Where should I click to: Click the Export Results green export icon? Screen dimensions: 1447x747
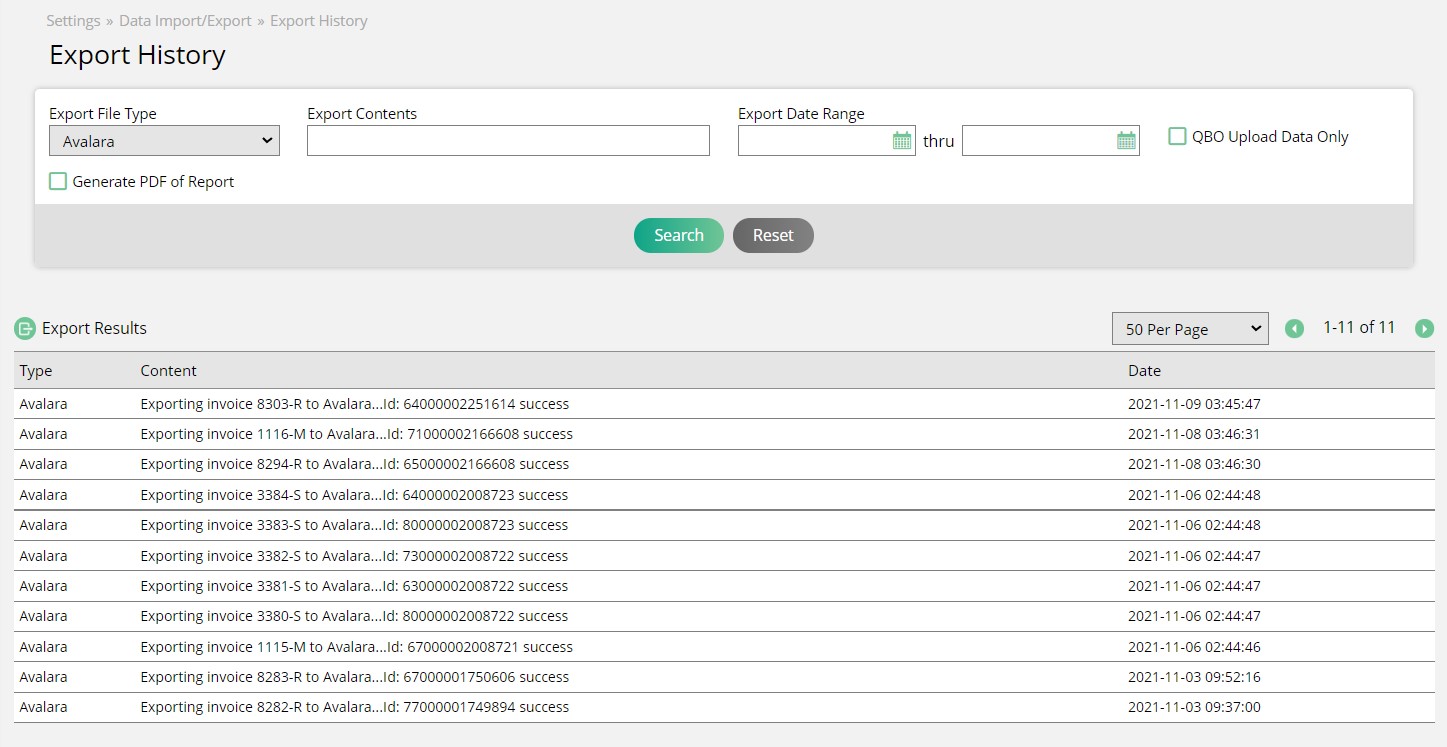point(25,329)
